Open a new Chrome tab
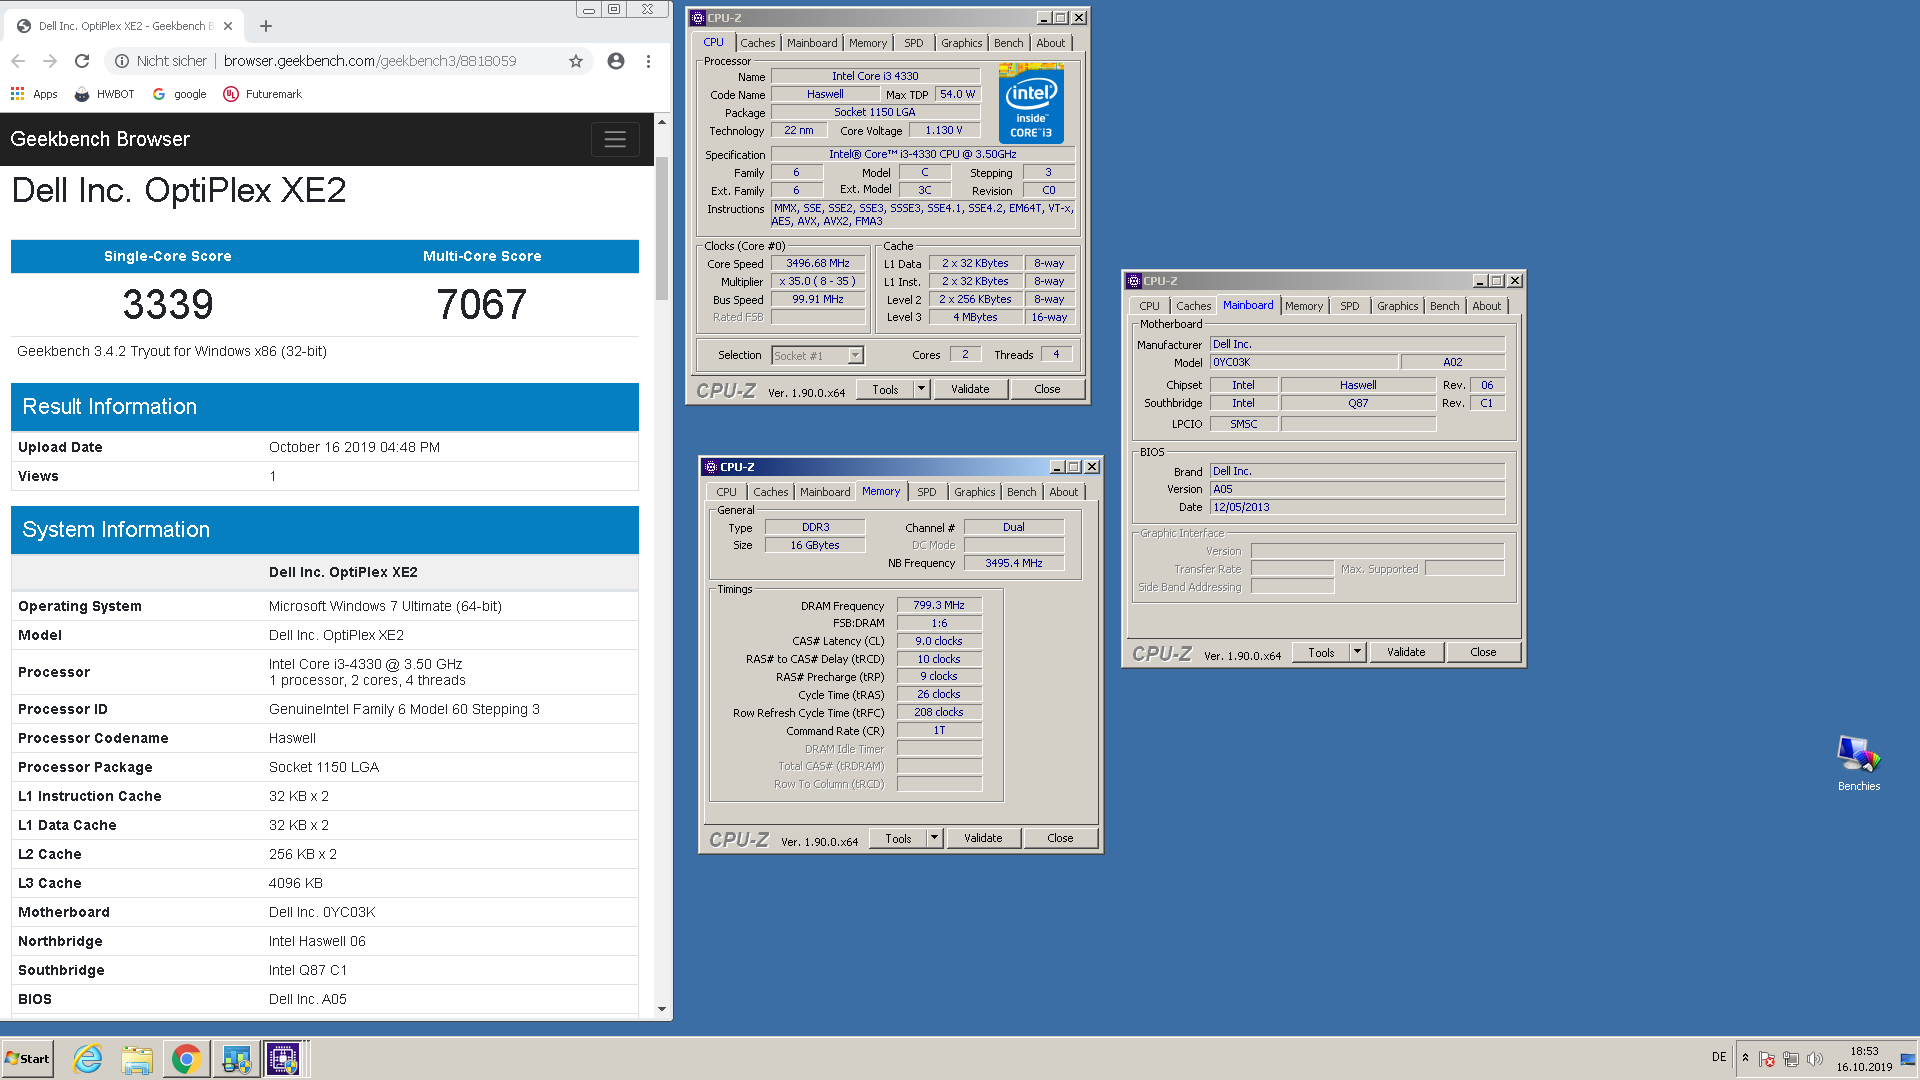1920x1080 pixels. pos(266,26)
